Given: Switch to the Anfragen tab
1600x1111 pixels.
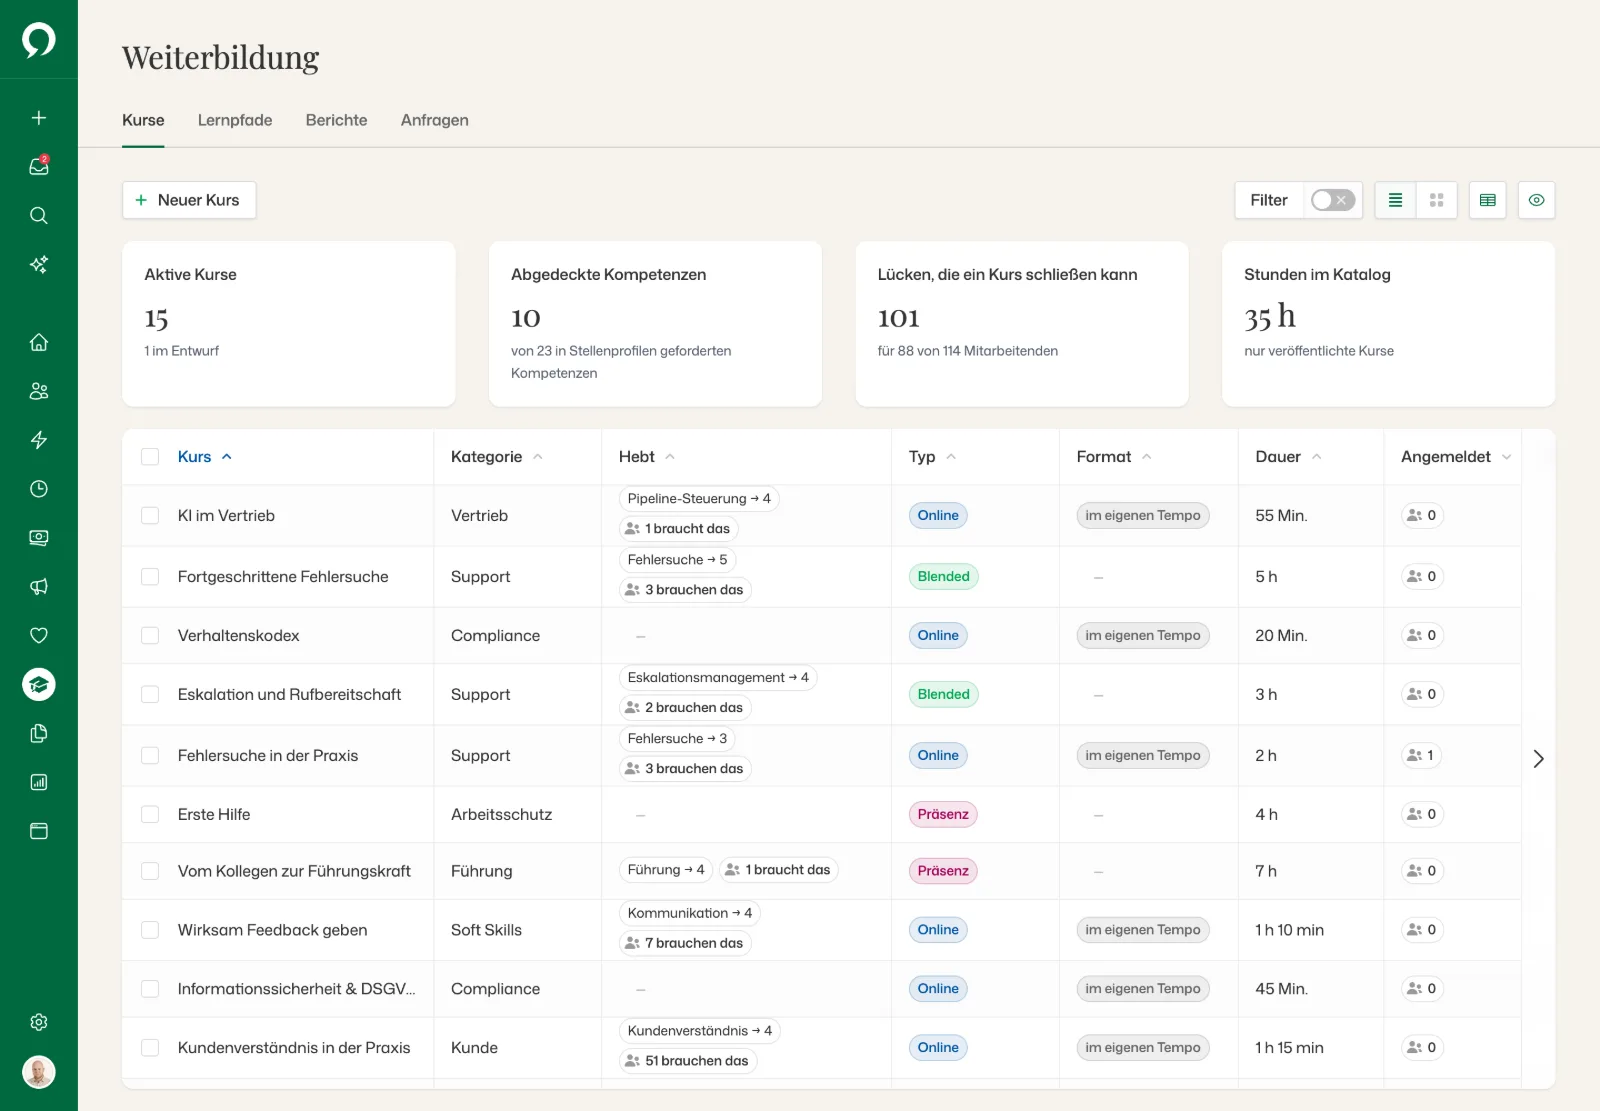Looking at the screenshot, I should [x=435, y=120].
